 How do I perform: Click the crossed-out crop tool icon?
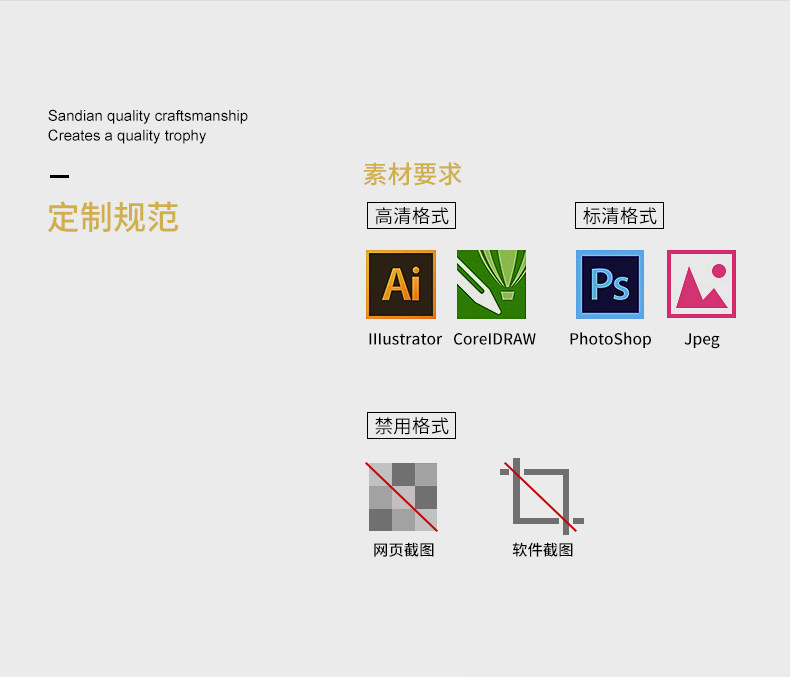pos(542,496)
